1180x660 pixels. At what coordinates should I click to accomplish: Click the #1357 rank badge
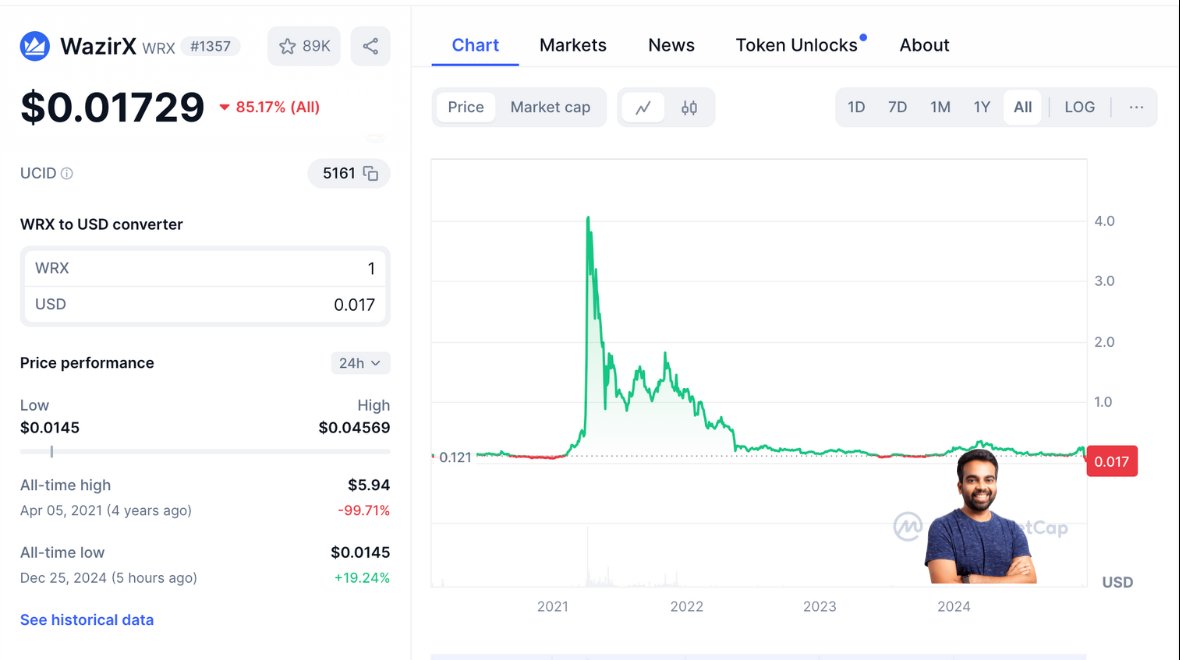[x=210, y=47]
